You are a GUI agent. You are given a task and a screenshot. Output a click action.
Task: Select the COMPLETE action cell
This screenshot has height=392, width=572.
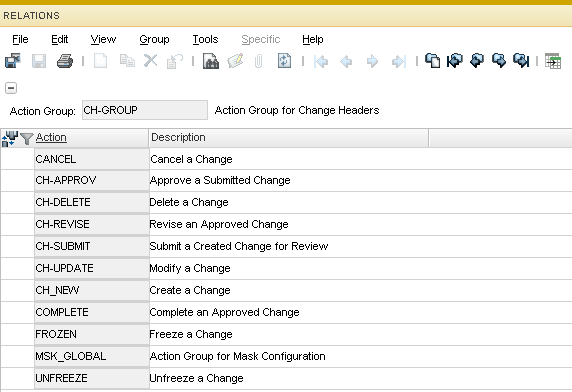[x=92, y=312]
